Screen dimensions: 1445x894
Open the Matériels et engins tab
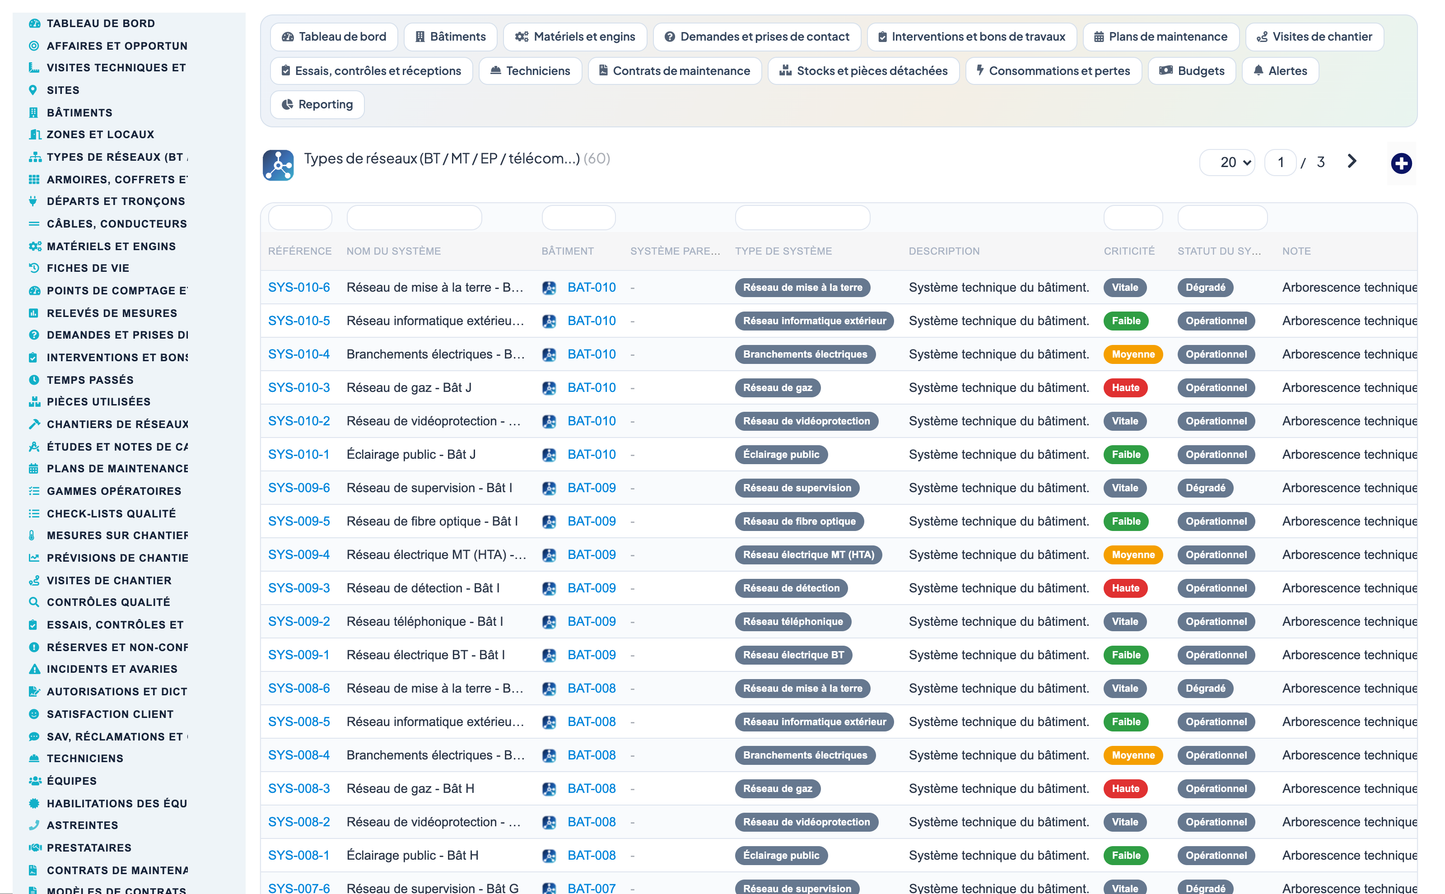point(575,37)
